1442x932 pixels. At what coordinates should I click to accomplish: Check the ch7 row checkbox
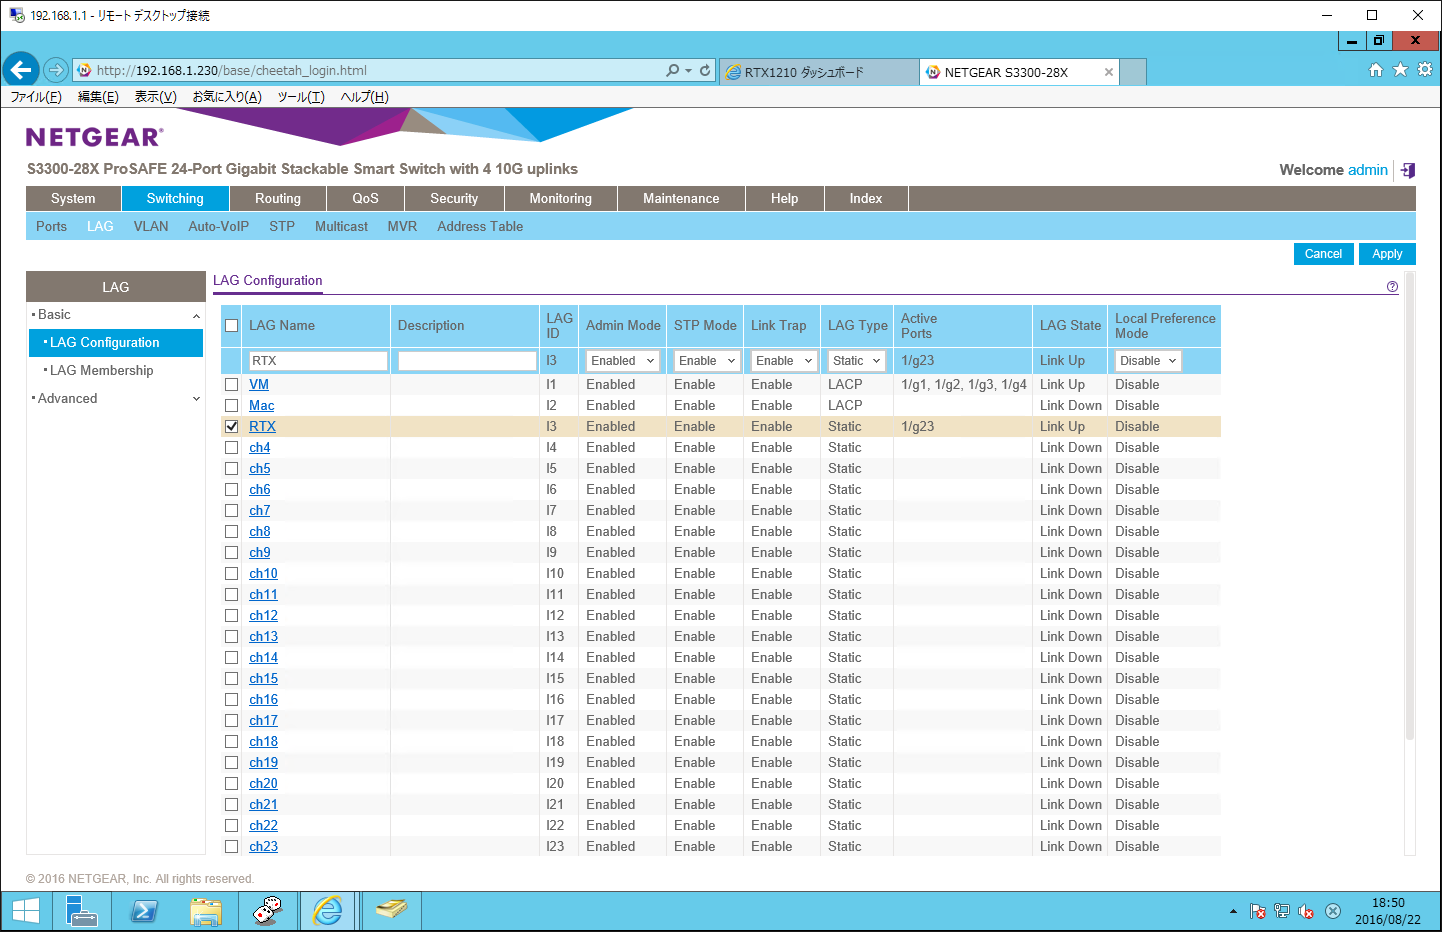(x=232, y=510)
